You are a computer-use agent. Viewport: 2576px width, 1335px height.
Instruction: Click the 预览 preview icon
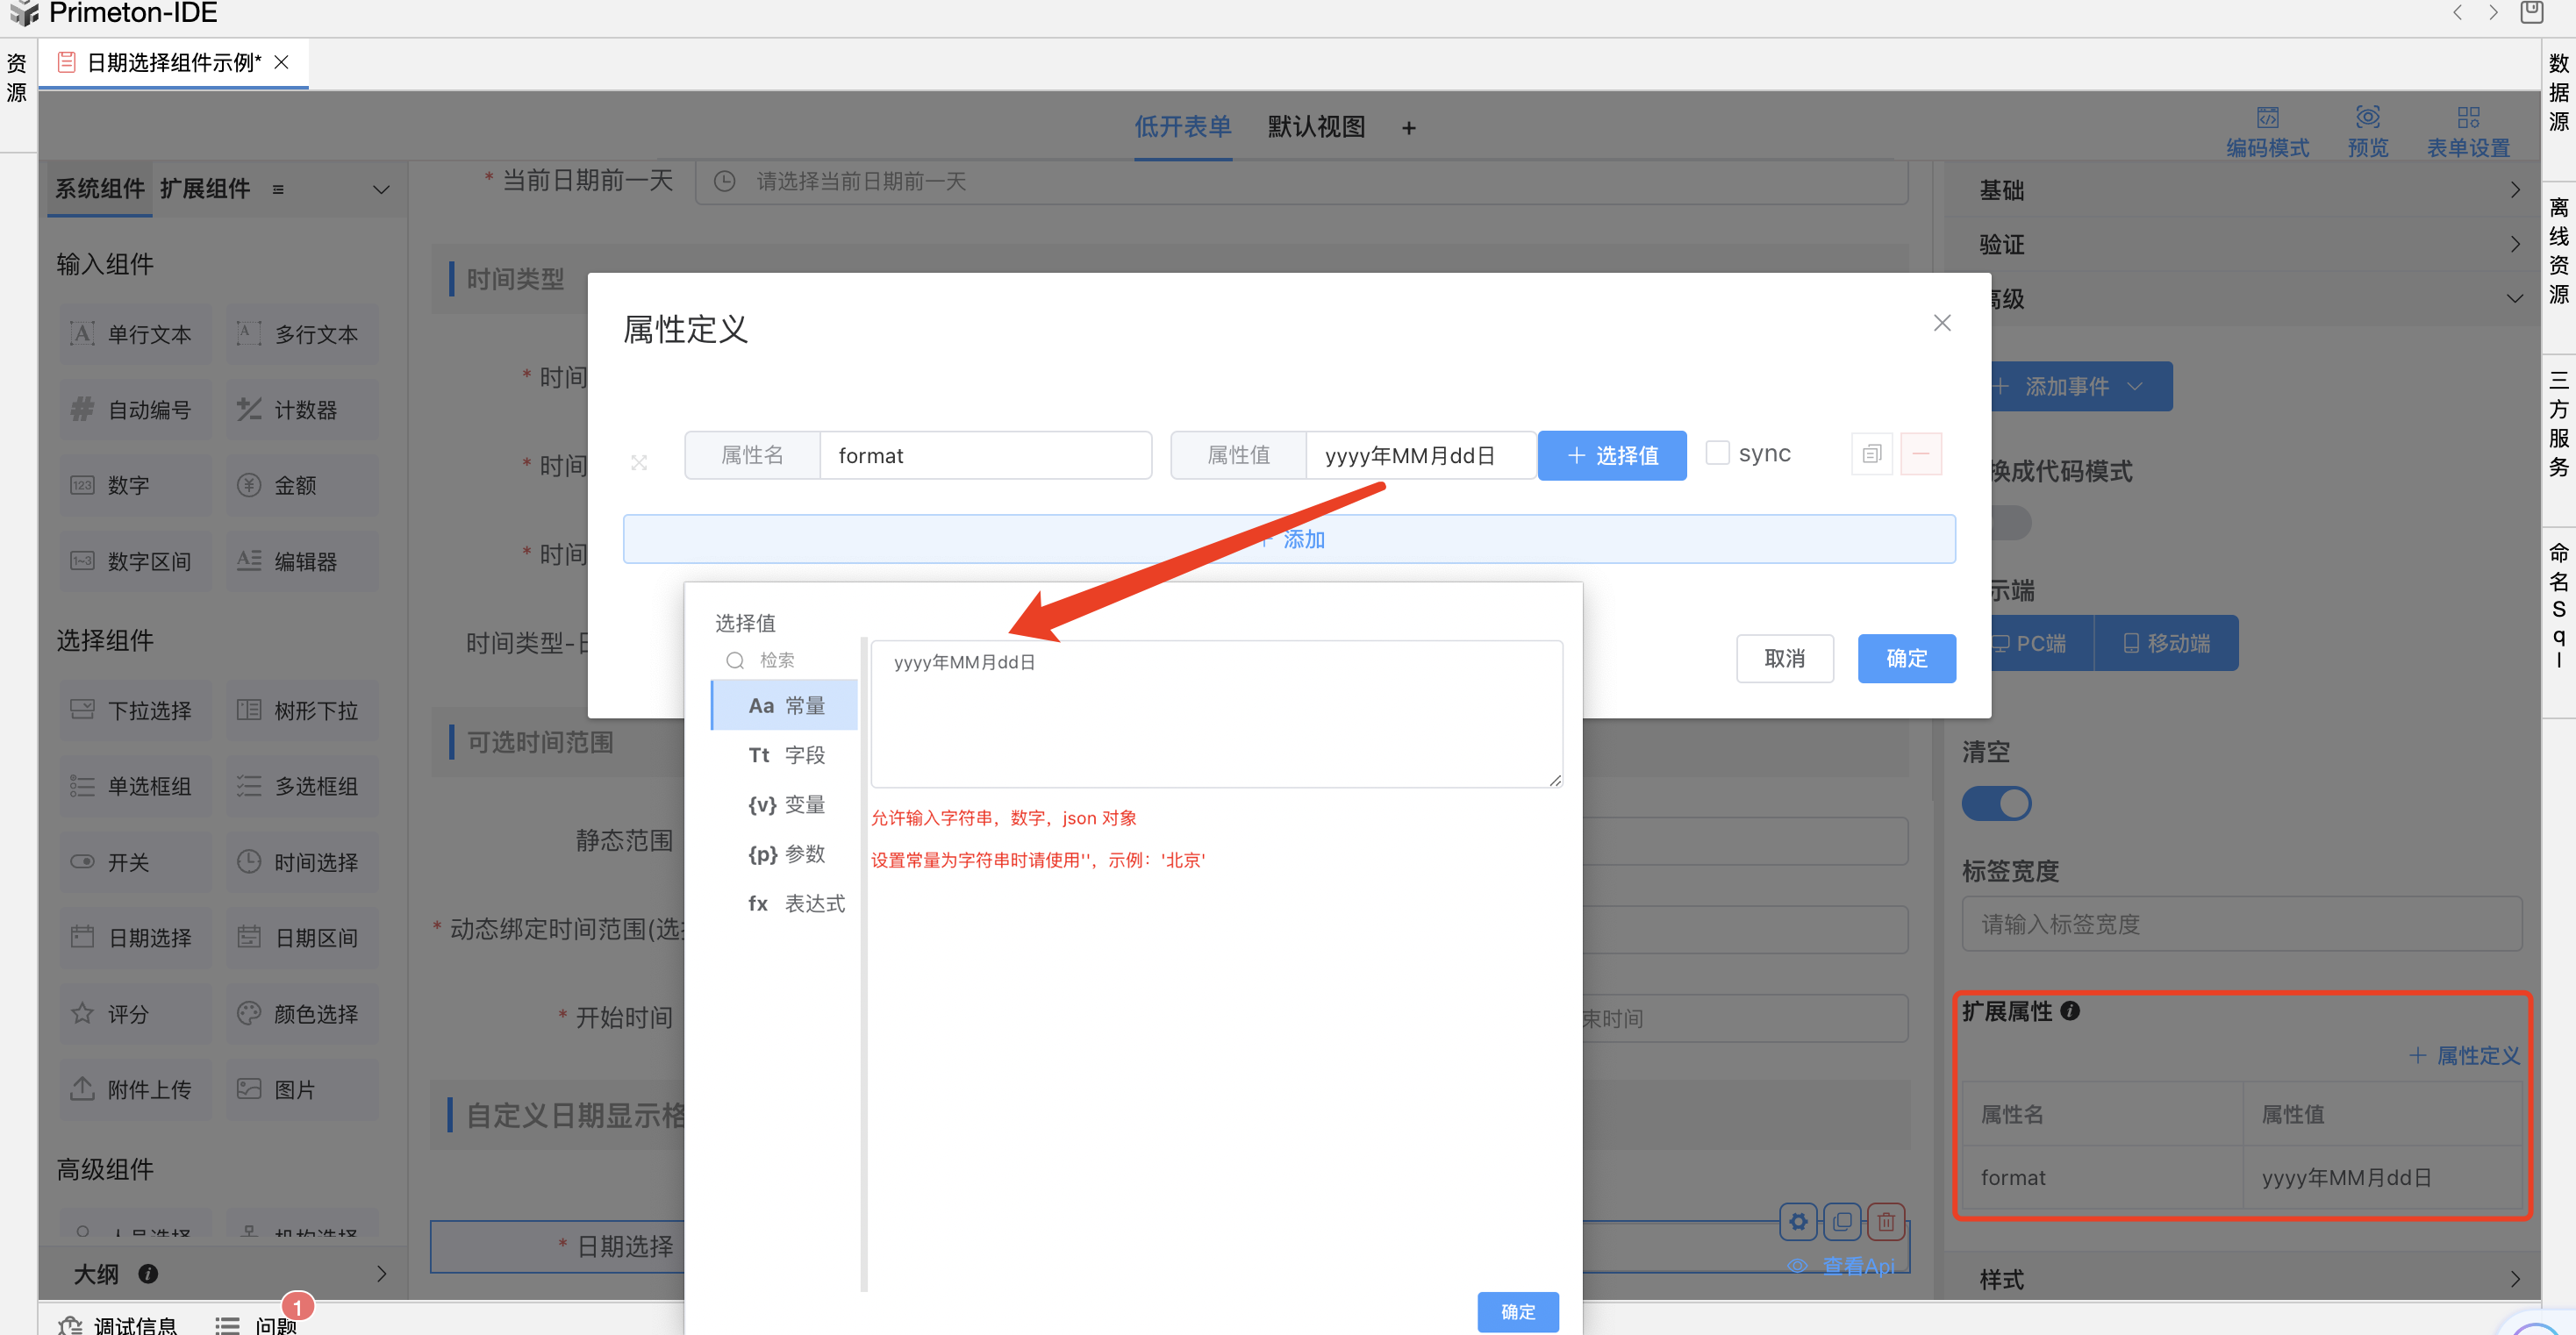click(2367, 118)
